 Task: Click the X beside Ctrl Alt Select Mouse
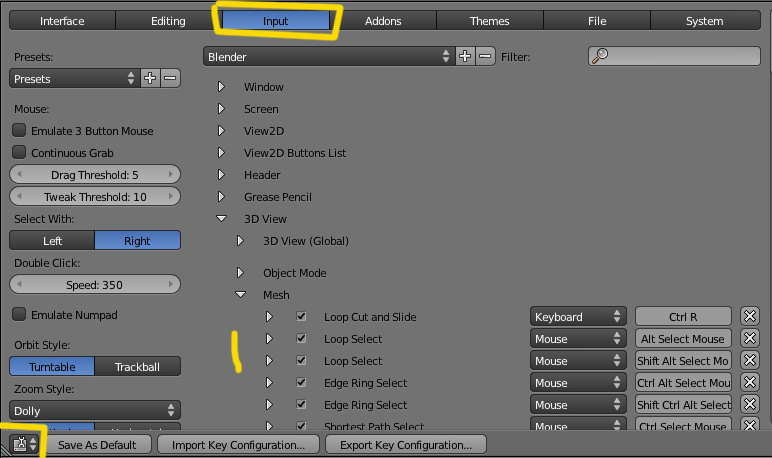pyautogui.click(x=750, y=383)
